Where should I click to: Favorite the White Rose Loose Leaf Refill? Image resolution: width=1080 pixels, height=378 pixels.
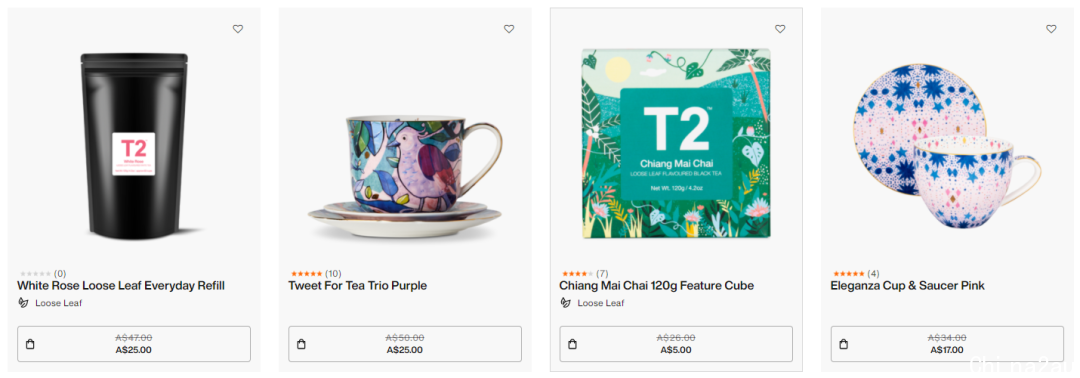[x=238, y=29]
